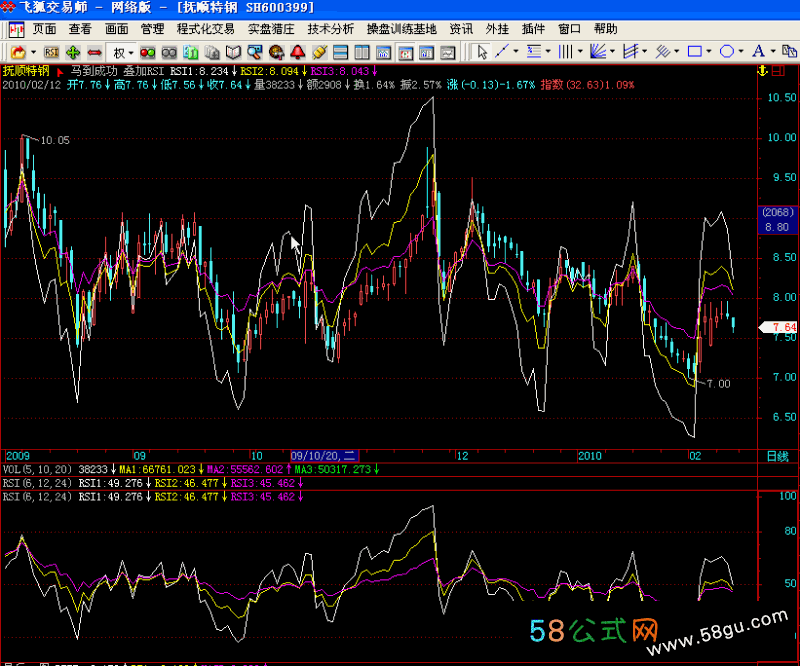Click the gray stacked documents icon

click(x=212, y=52)
